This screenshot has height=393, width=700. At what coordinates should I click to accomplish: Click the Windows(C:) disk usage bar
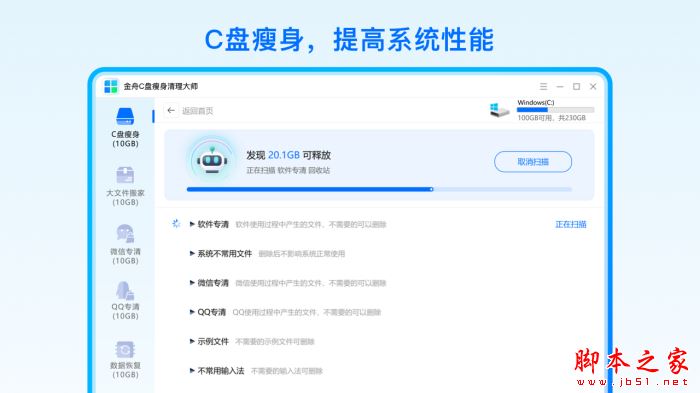click(x=555, y=110)
